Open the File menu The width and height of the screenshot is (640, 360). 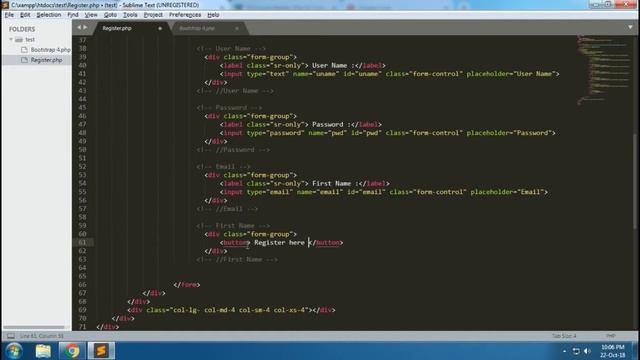(x=9, y=15)
